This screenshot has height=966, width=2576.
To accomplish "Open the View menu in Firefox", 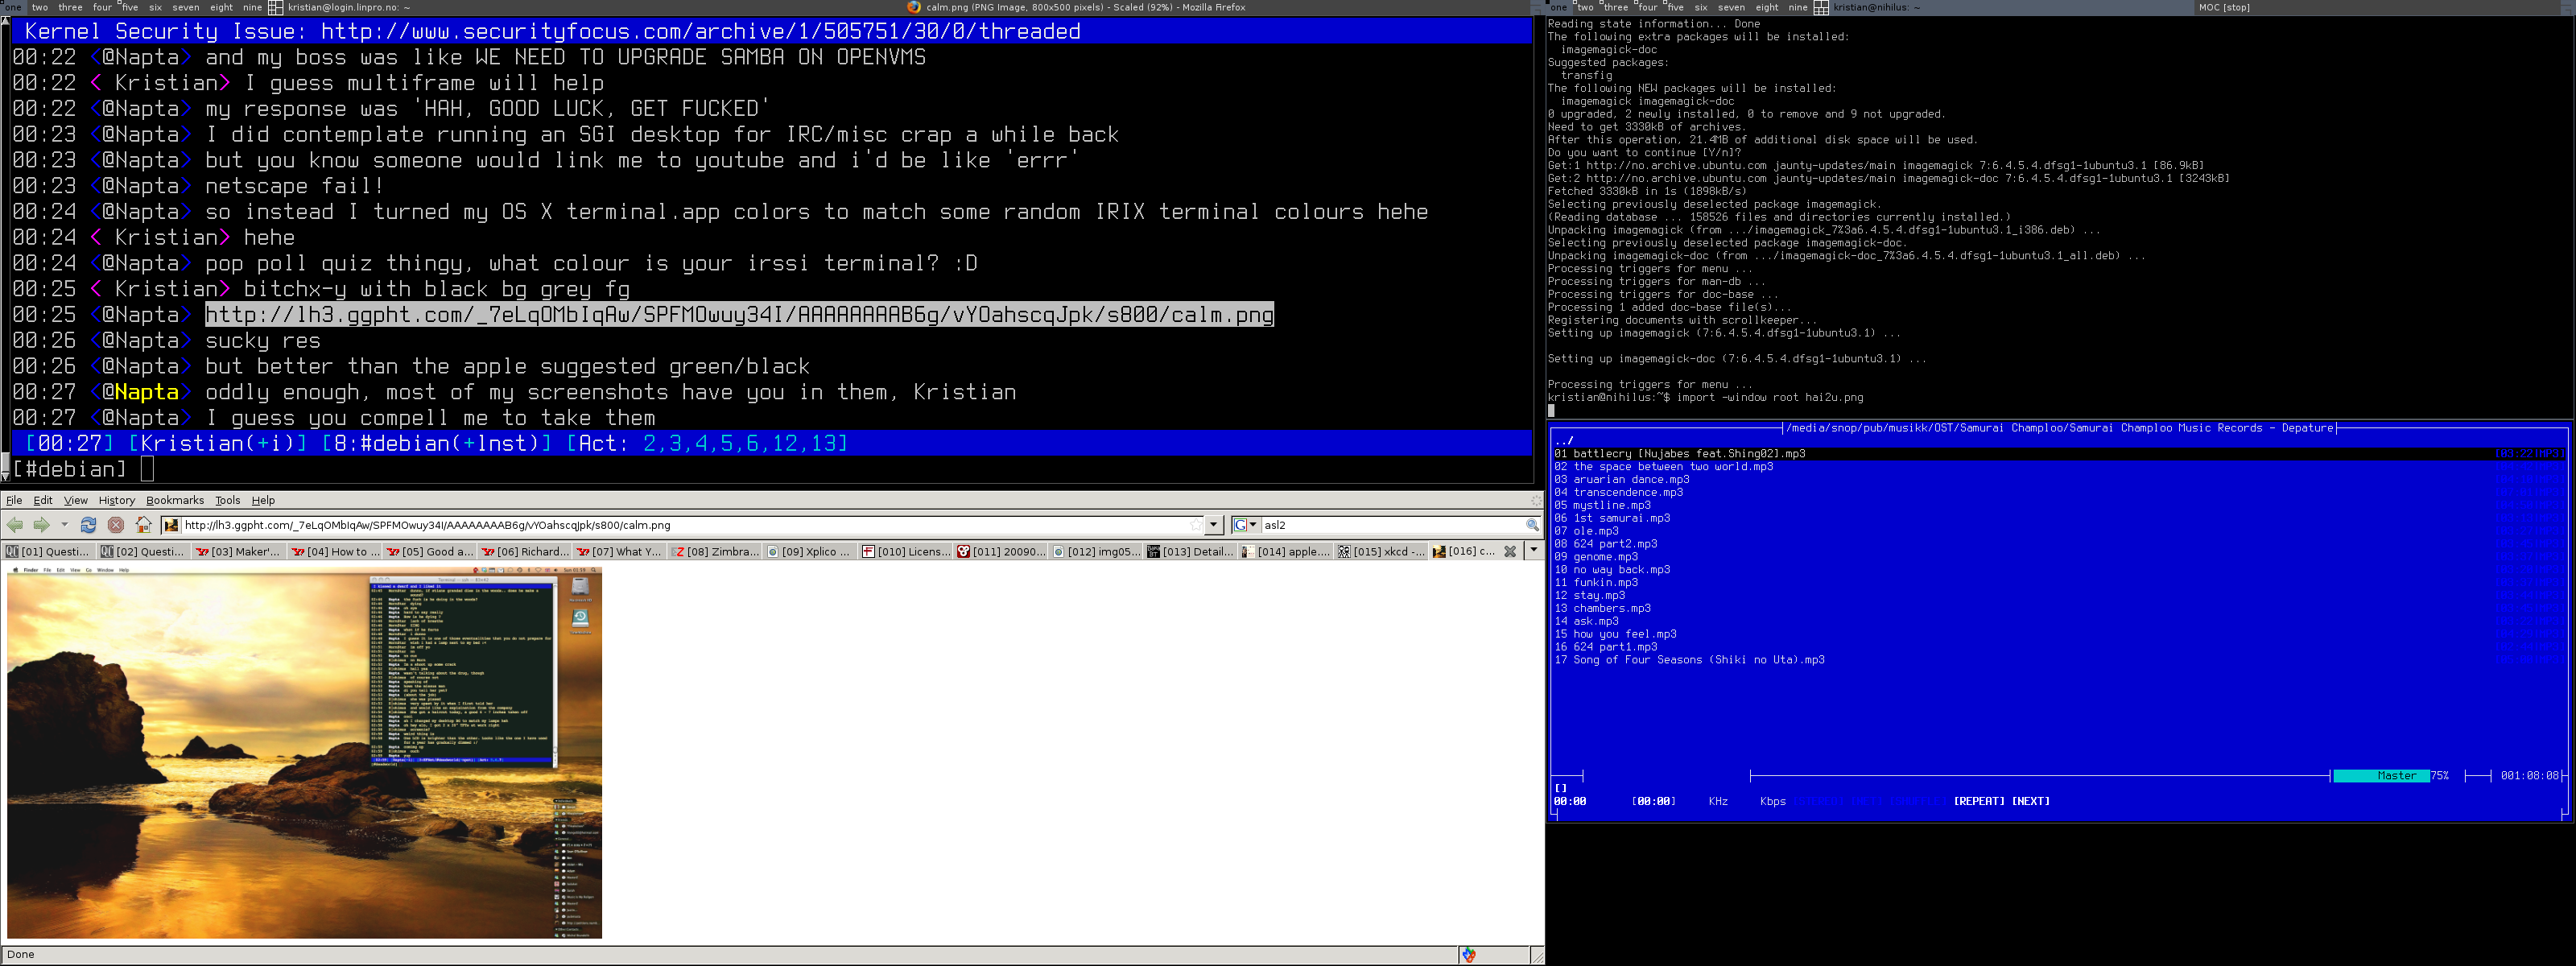I will tap(76, 500).
